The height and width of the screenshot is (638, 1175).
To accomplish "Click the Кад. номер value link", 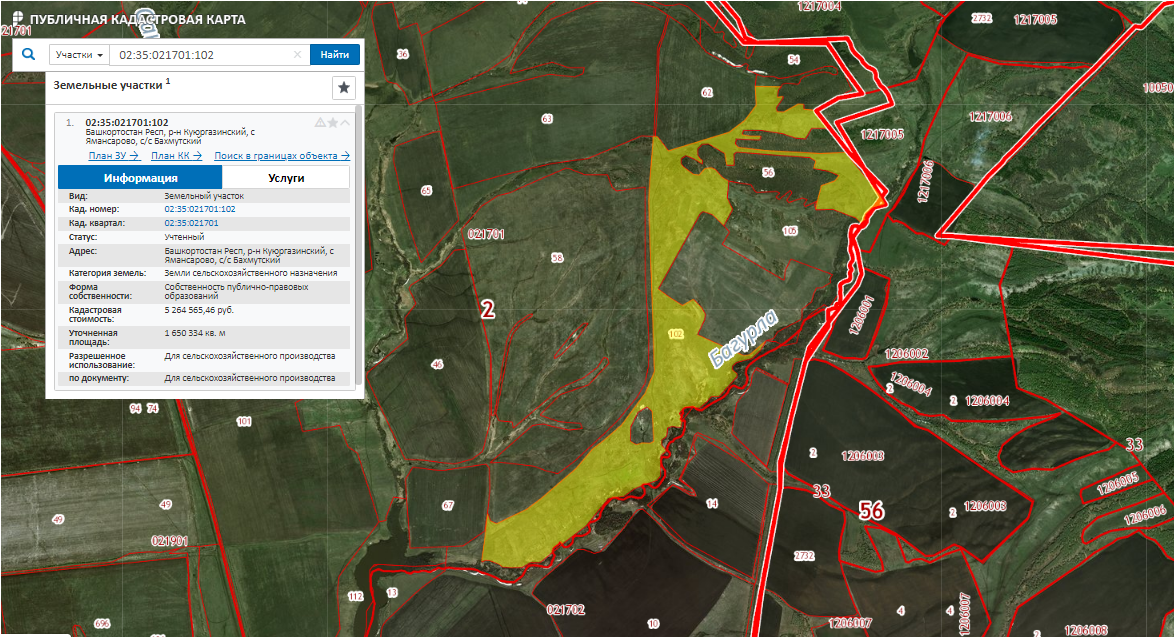I will coord(200,209).
